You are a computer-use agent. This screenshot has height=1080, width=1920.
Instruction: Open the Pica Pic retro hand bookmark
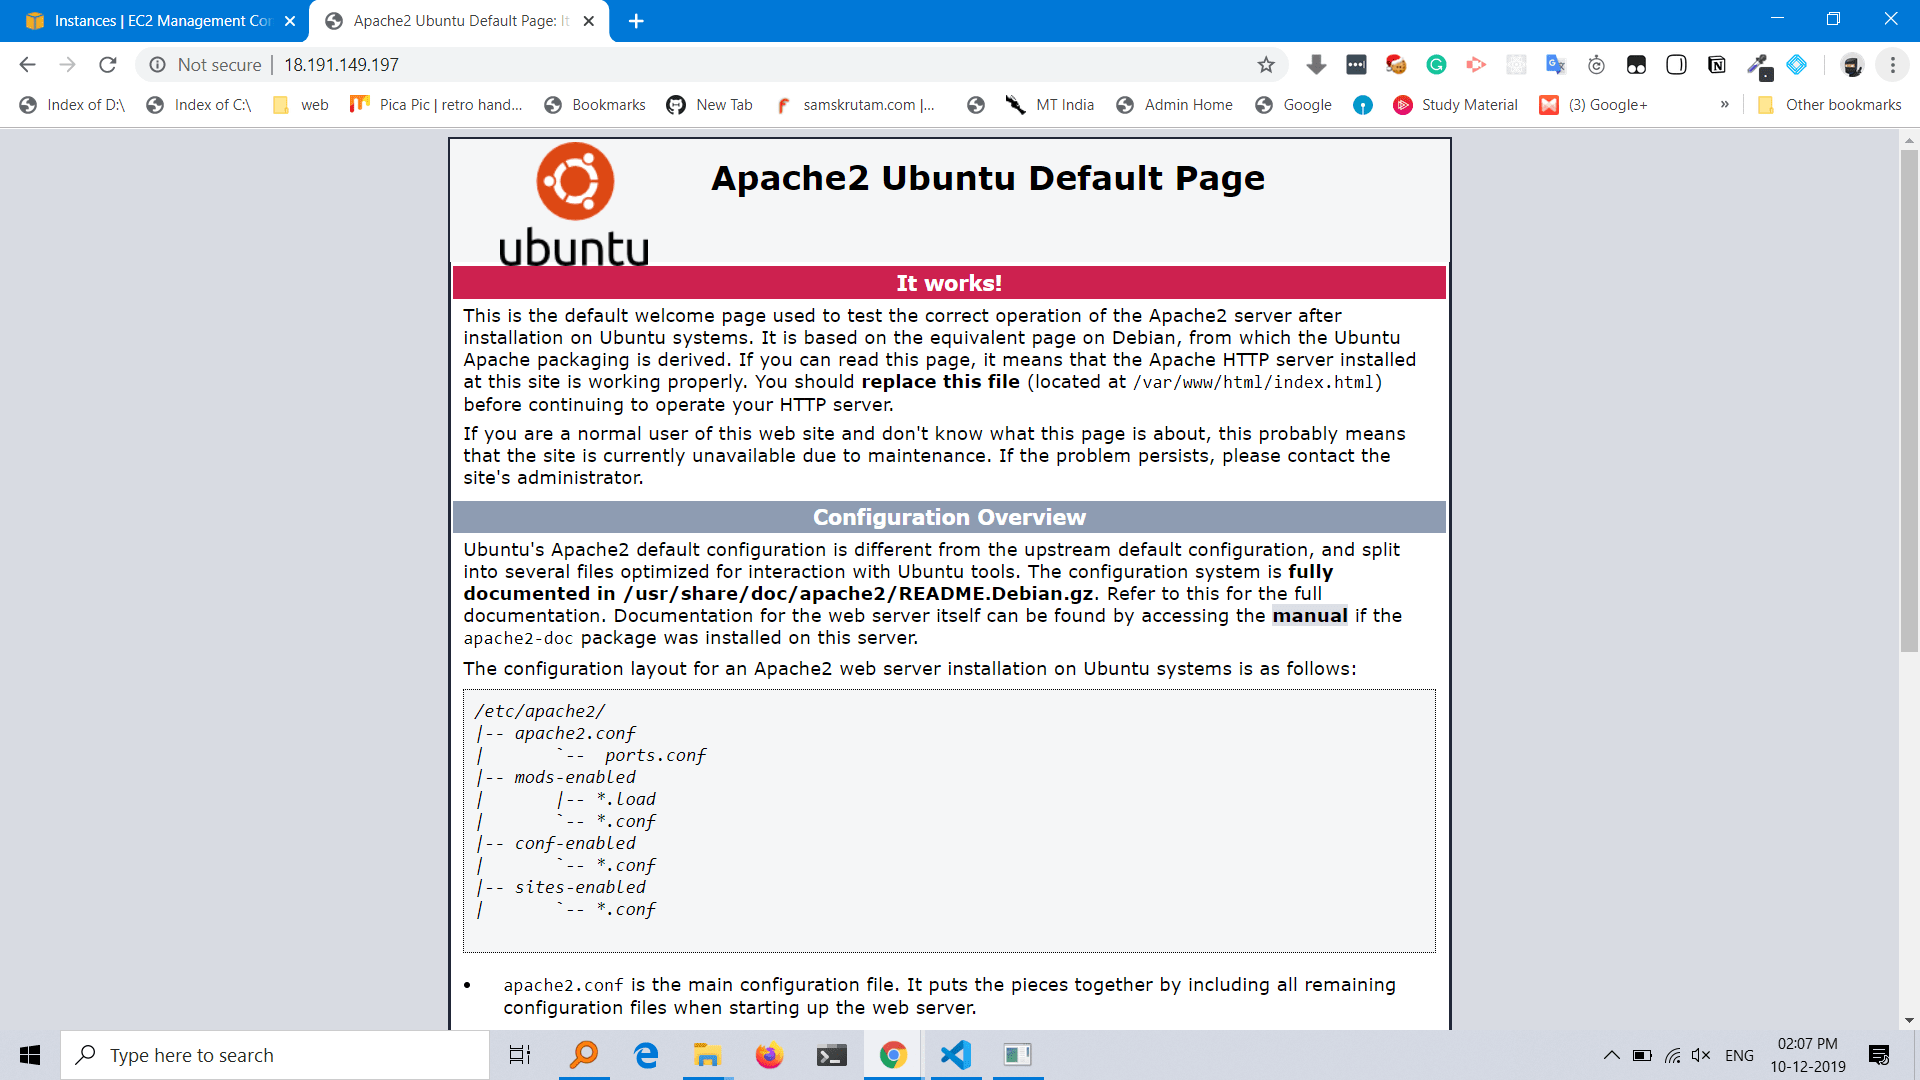pyautogui.click(x=436, y=105)
